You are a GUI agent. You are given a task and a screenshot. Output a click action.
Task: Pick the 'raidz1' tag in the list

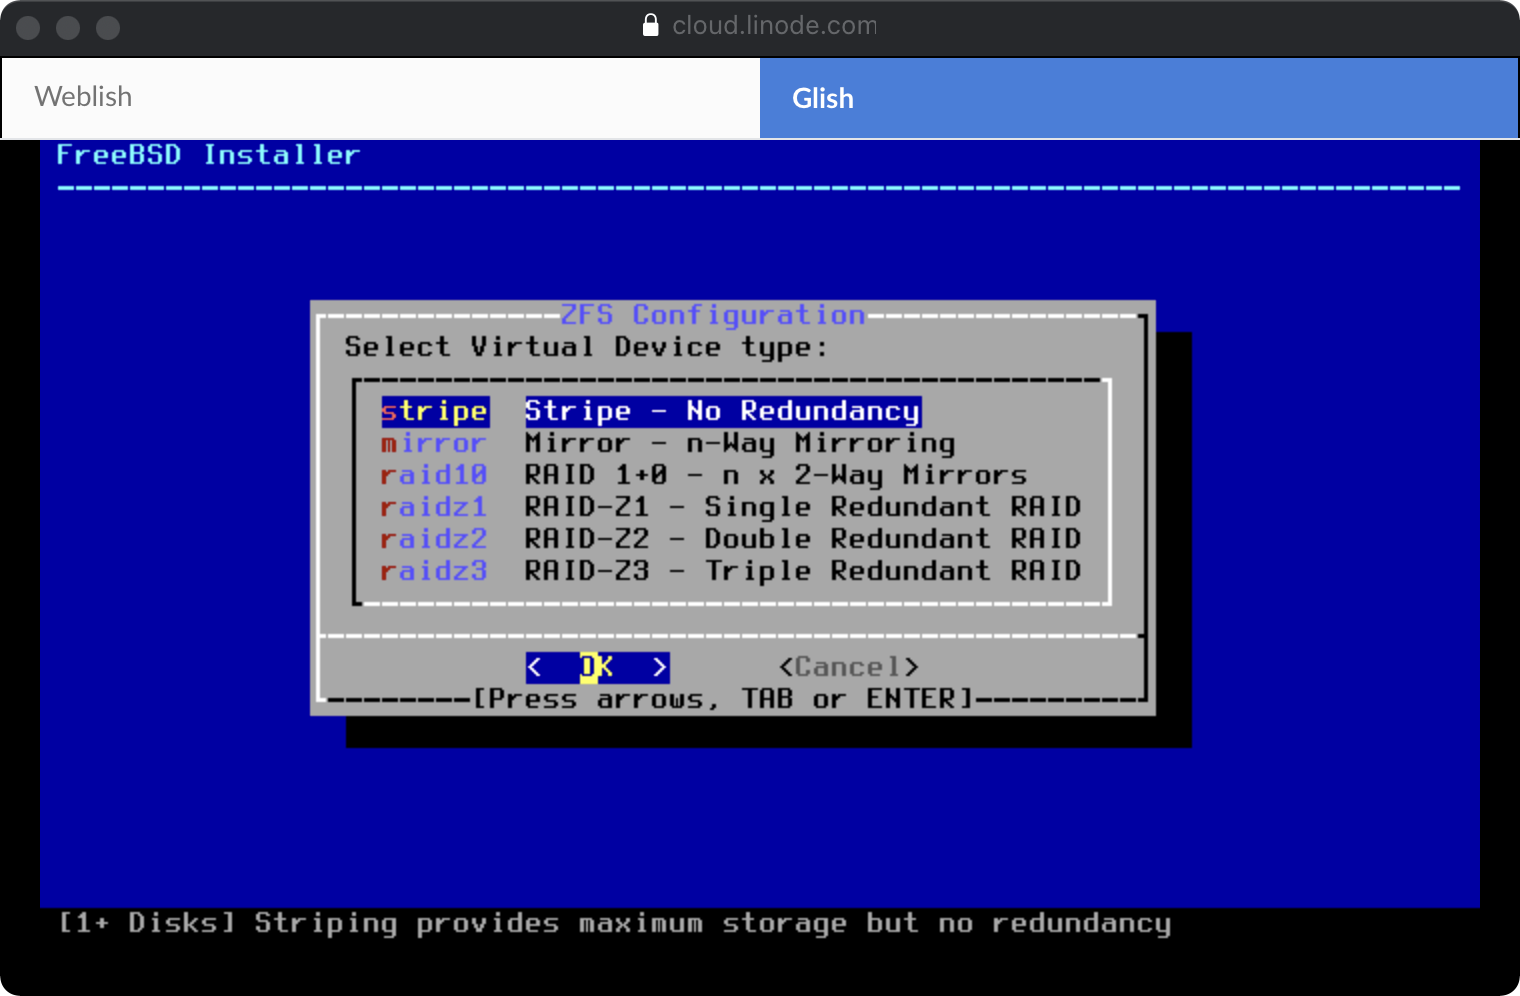(x=433, y=507)
